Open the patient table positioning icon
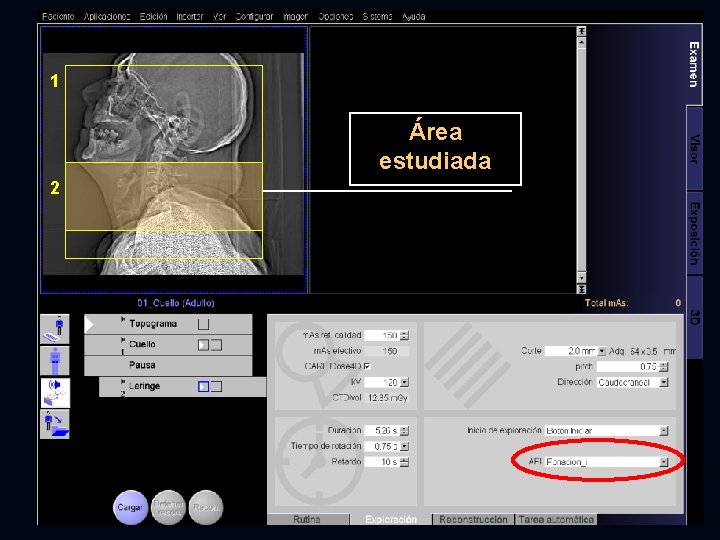Screen dimensions: 720x540 tap(55, 329)
